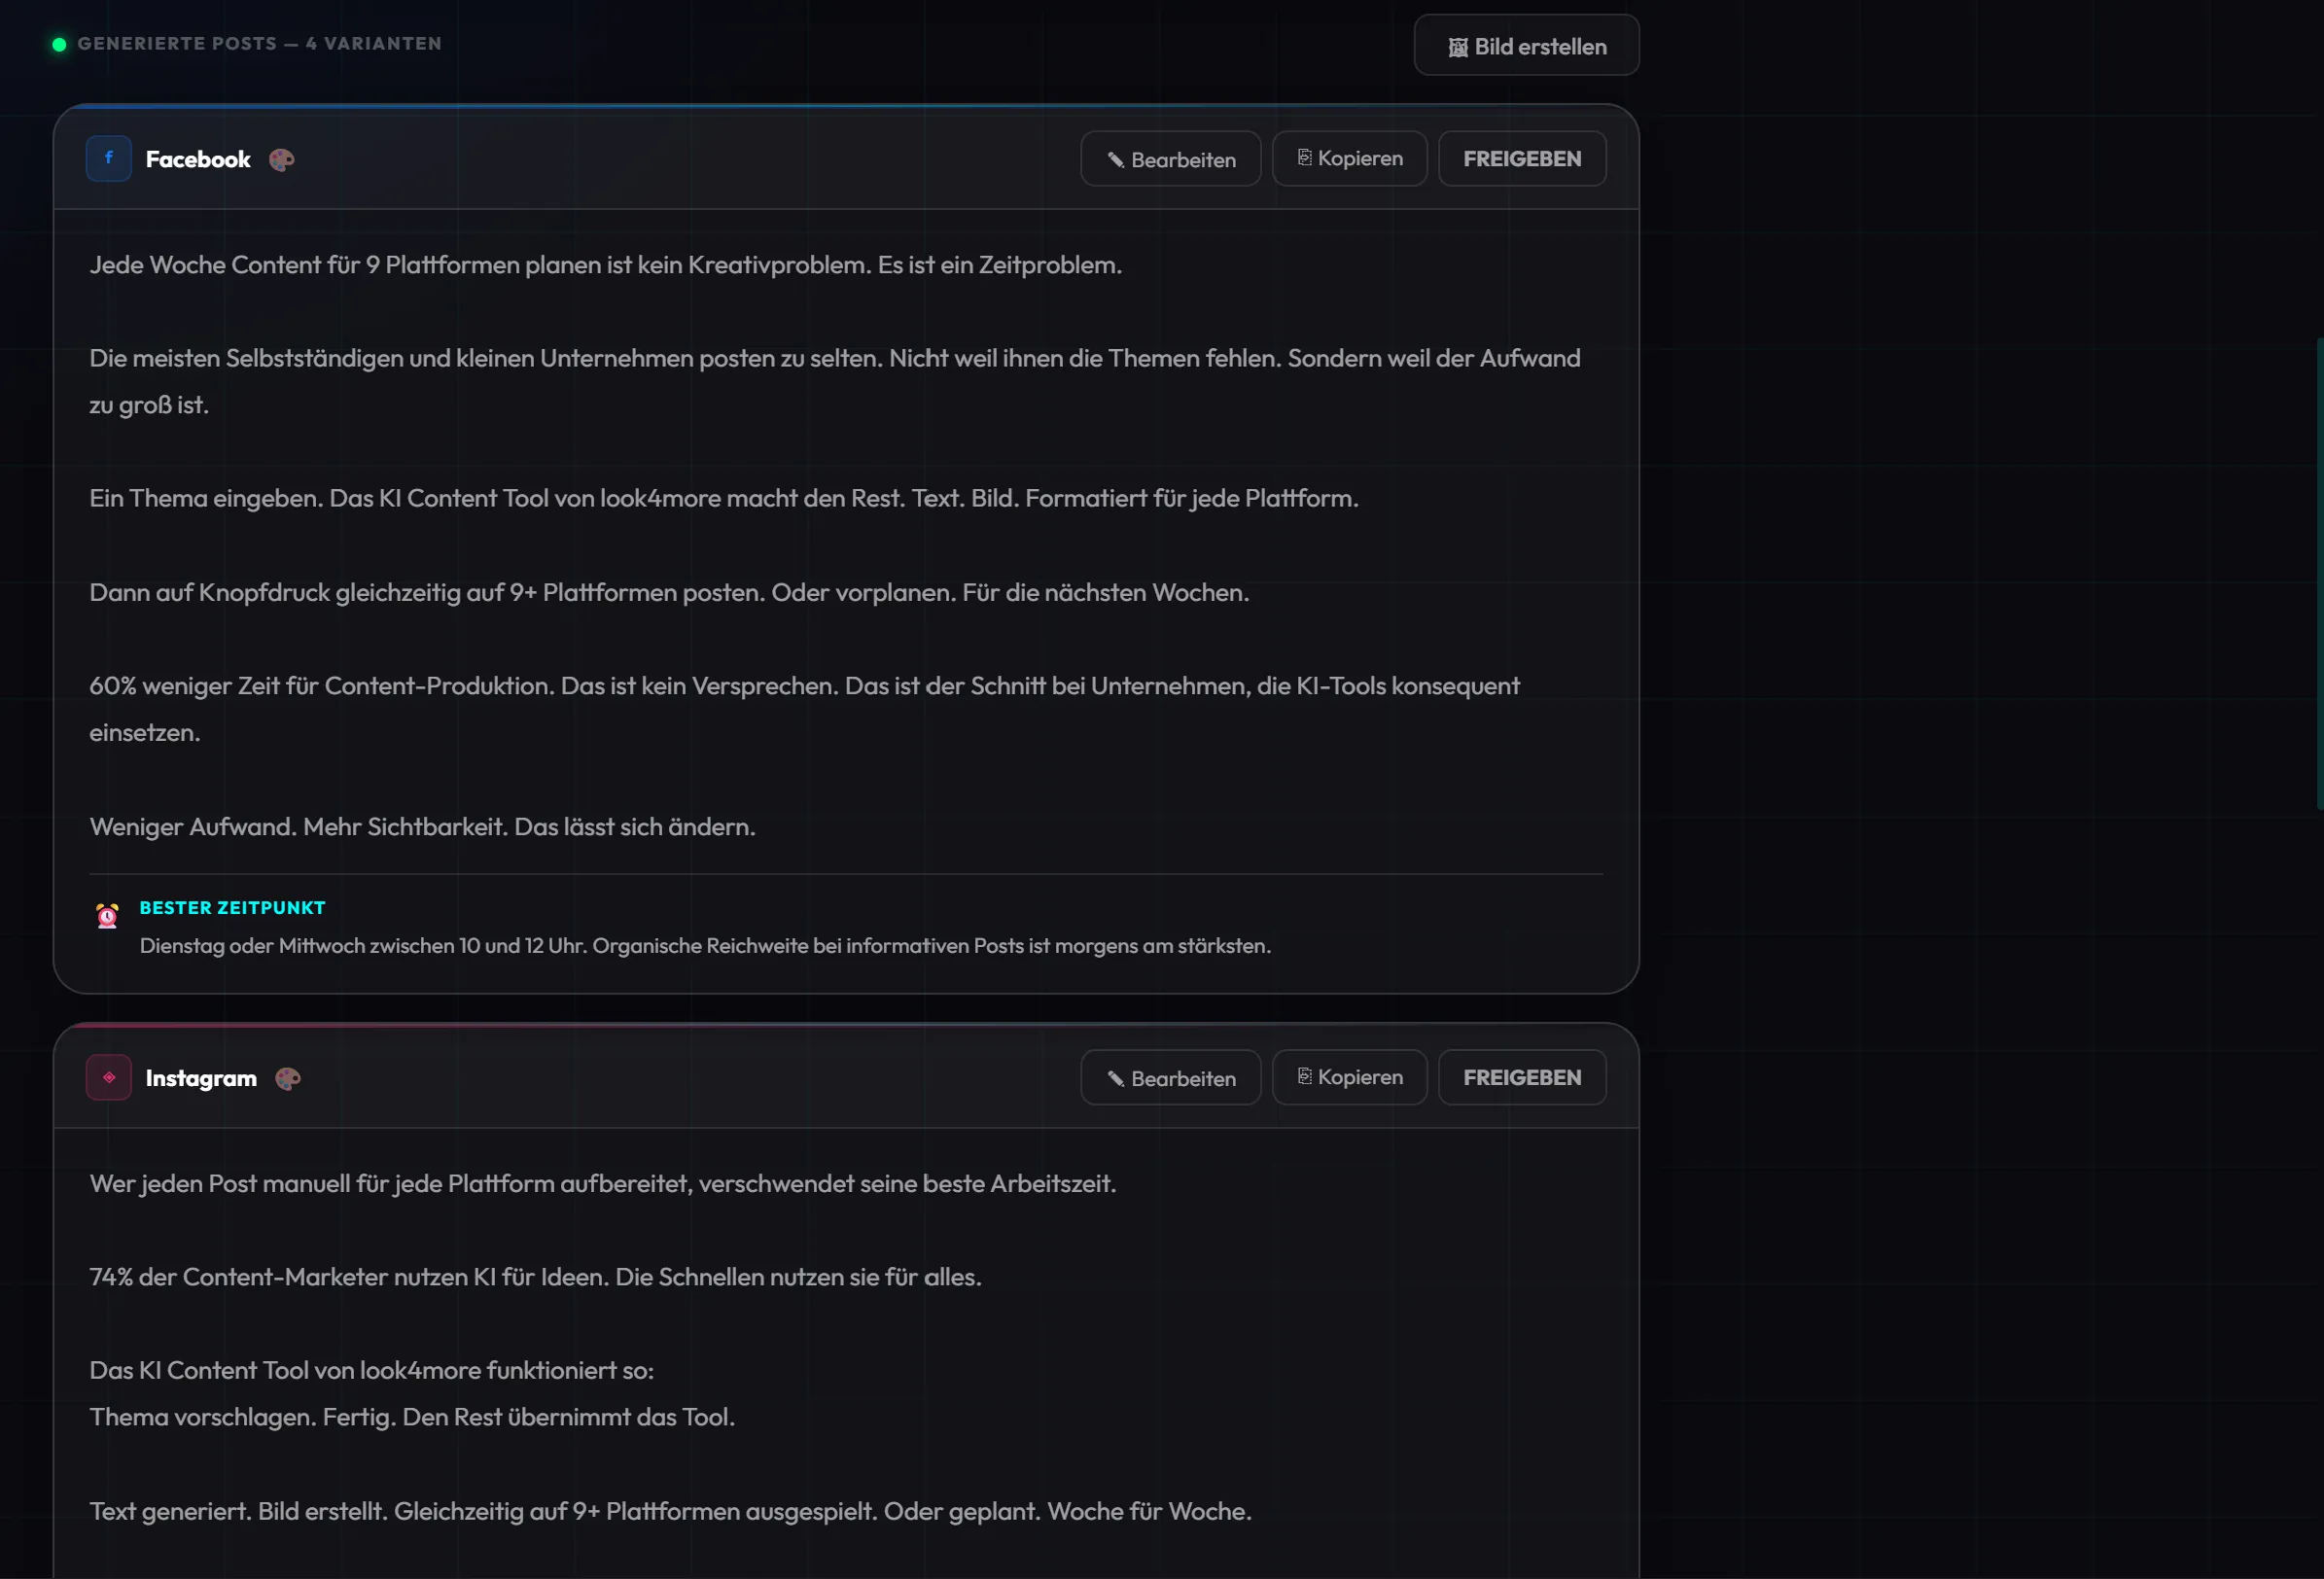Click the alarm clock icon by Bester Zeitpunkt
This screenshot has width=2324, height=1579.
[107, 915]
